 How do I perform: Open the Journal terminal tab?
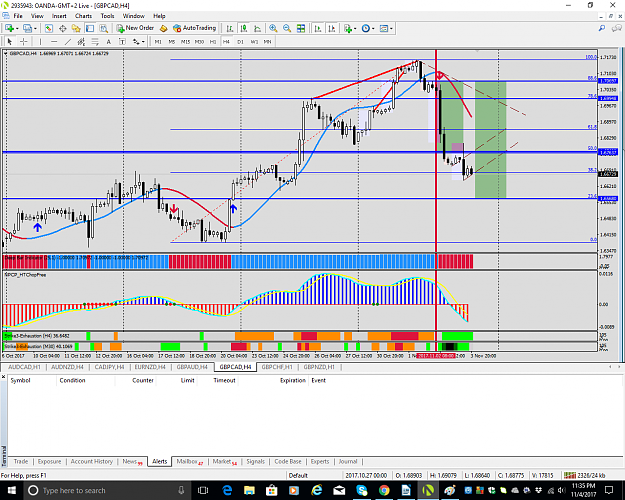(348, 461)
